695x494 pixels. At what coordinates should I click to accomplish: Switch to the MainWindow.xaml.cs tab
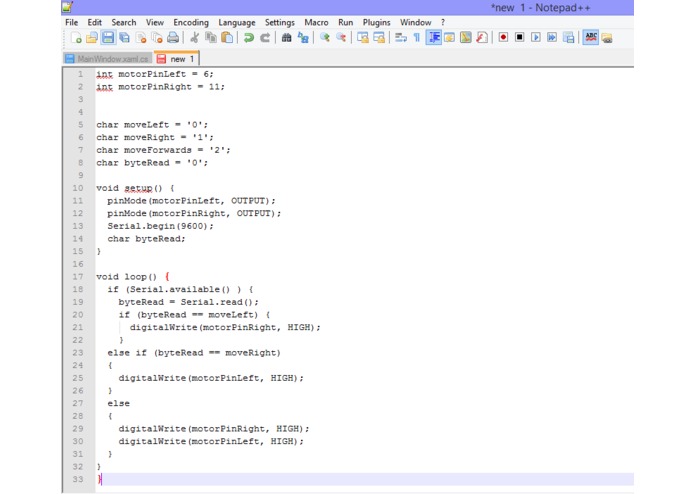(x=107, y=58)
